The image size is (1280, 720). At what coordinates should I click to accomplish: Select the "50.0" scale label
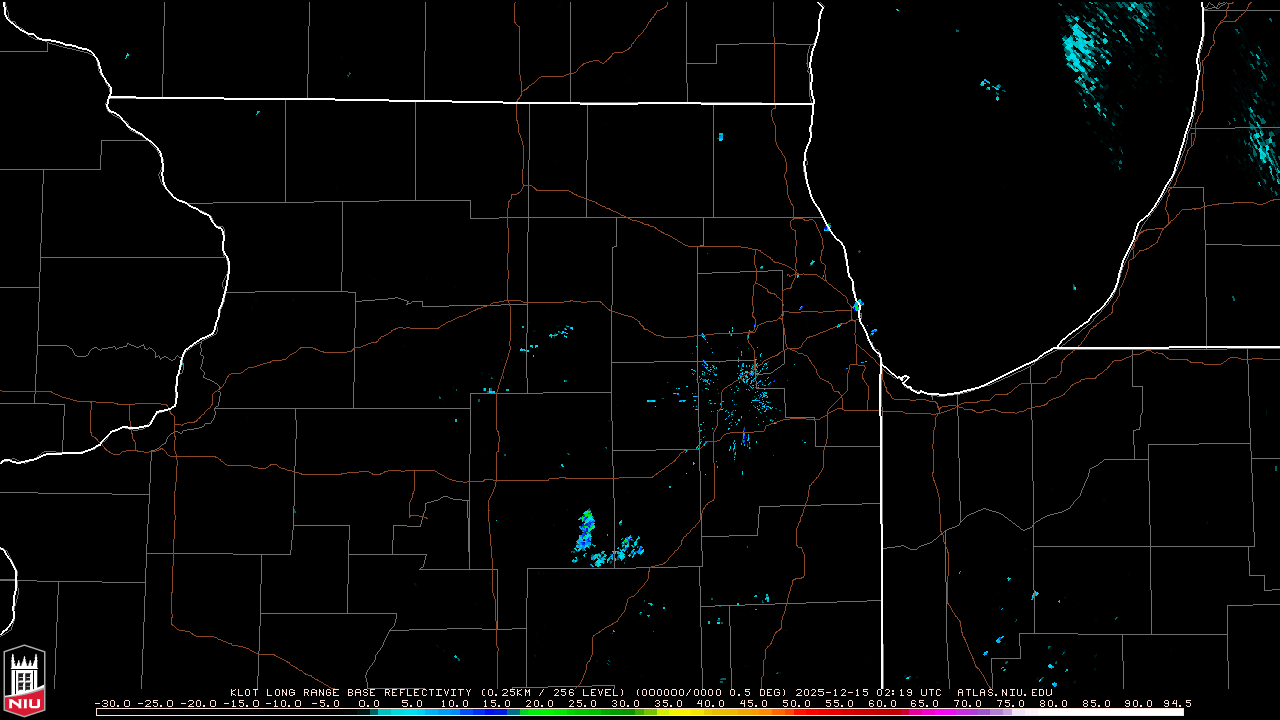(x=798, y=703)
